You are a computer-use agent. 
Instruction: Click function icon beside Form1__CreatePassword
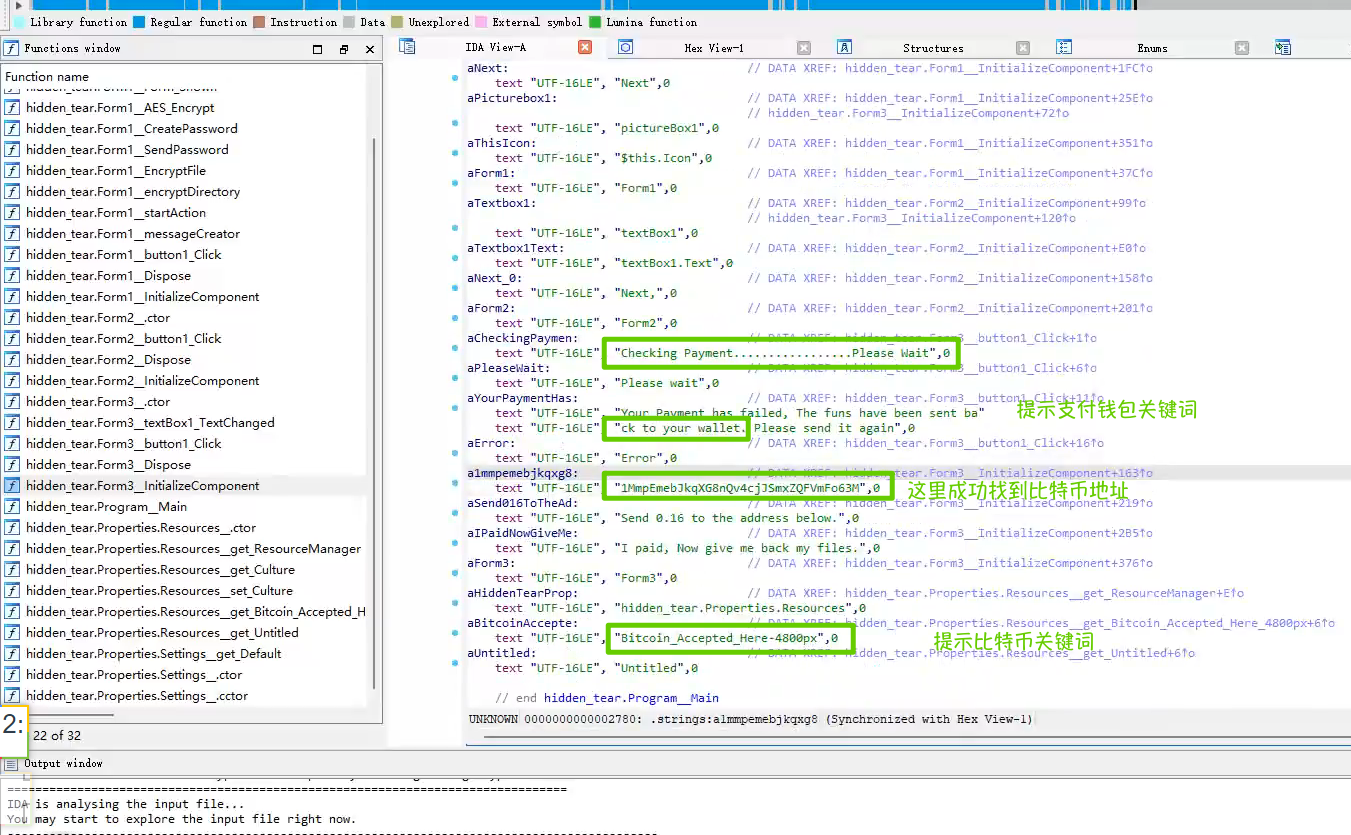click(13, 128)
